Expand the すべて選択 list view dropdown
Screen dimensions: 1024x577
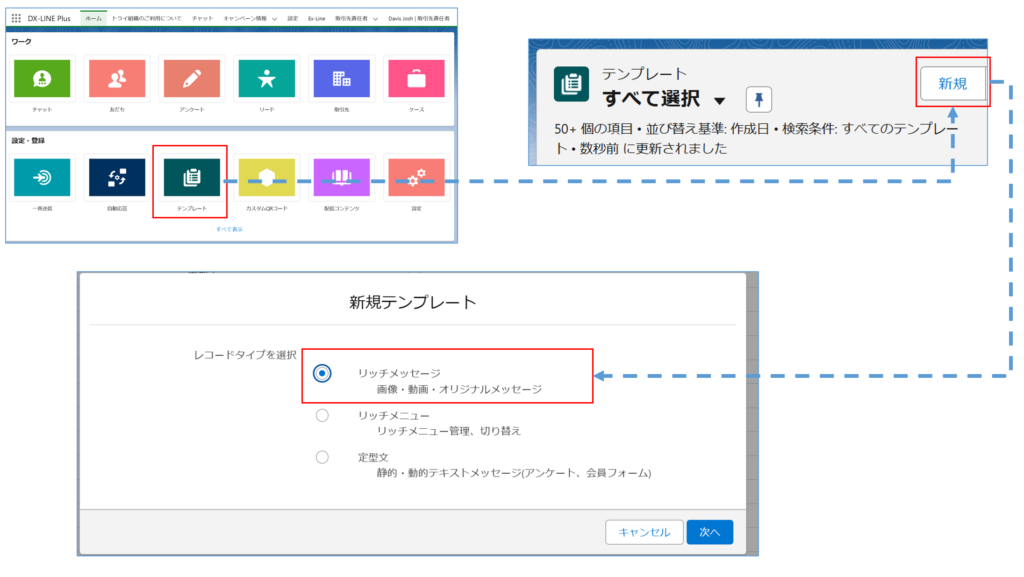click(720, 101)
